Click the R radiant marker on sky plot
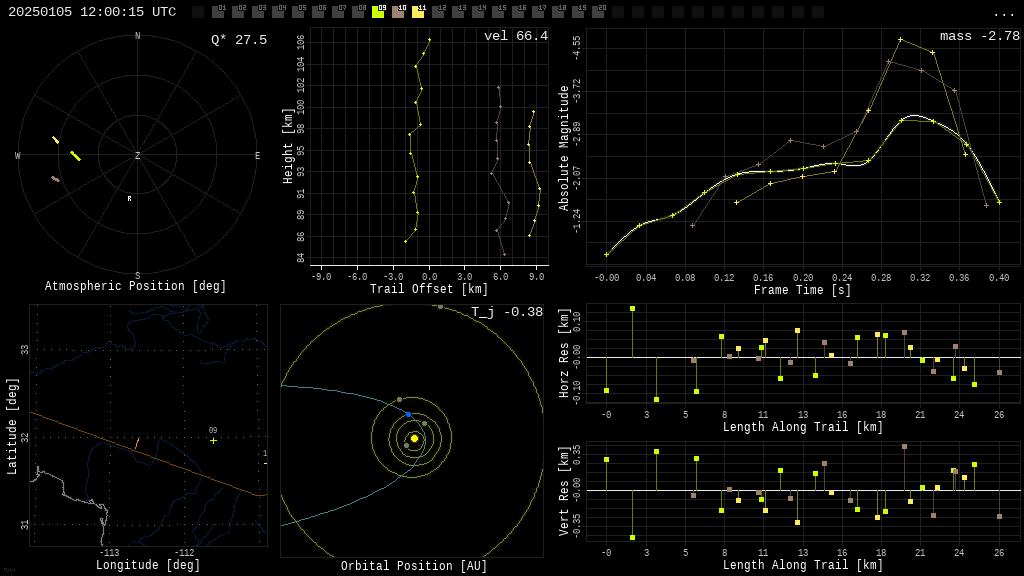This screenshot has height=576, width=1024. [x=129, y=199]
